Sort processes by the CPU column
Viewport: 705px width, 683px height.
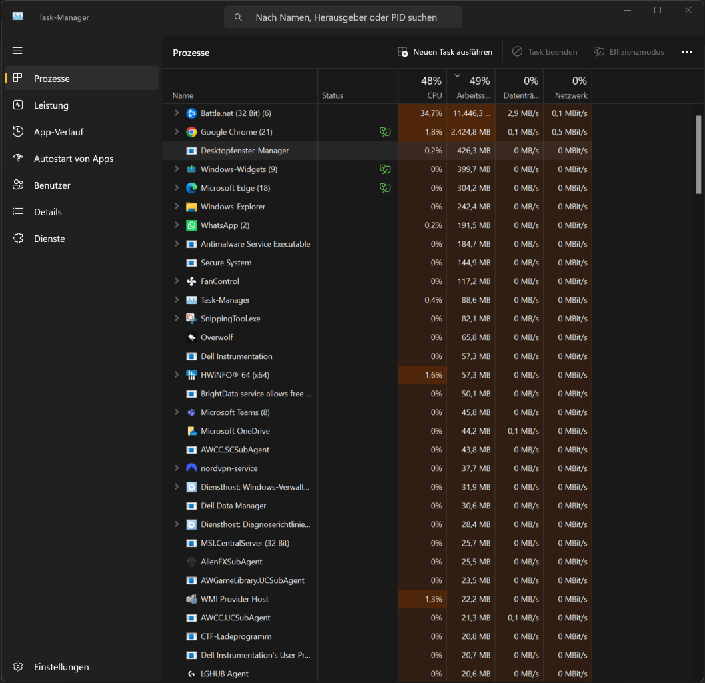pos(422,87)
